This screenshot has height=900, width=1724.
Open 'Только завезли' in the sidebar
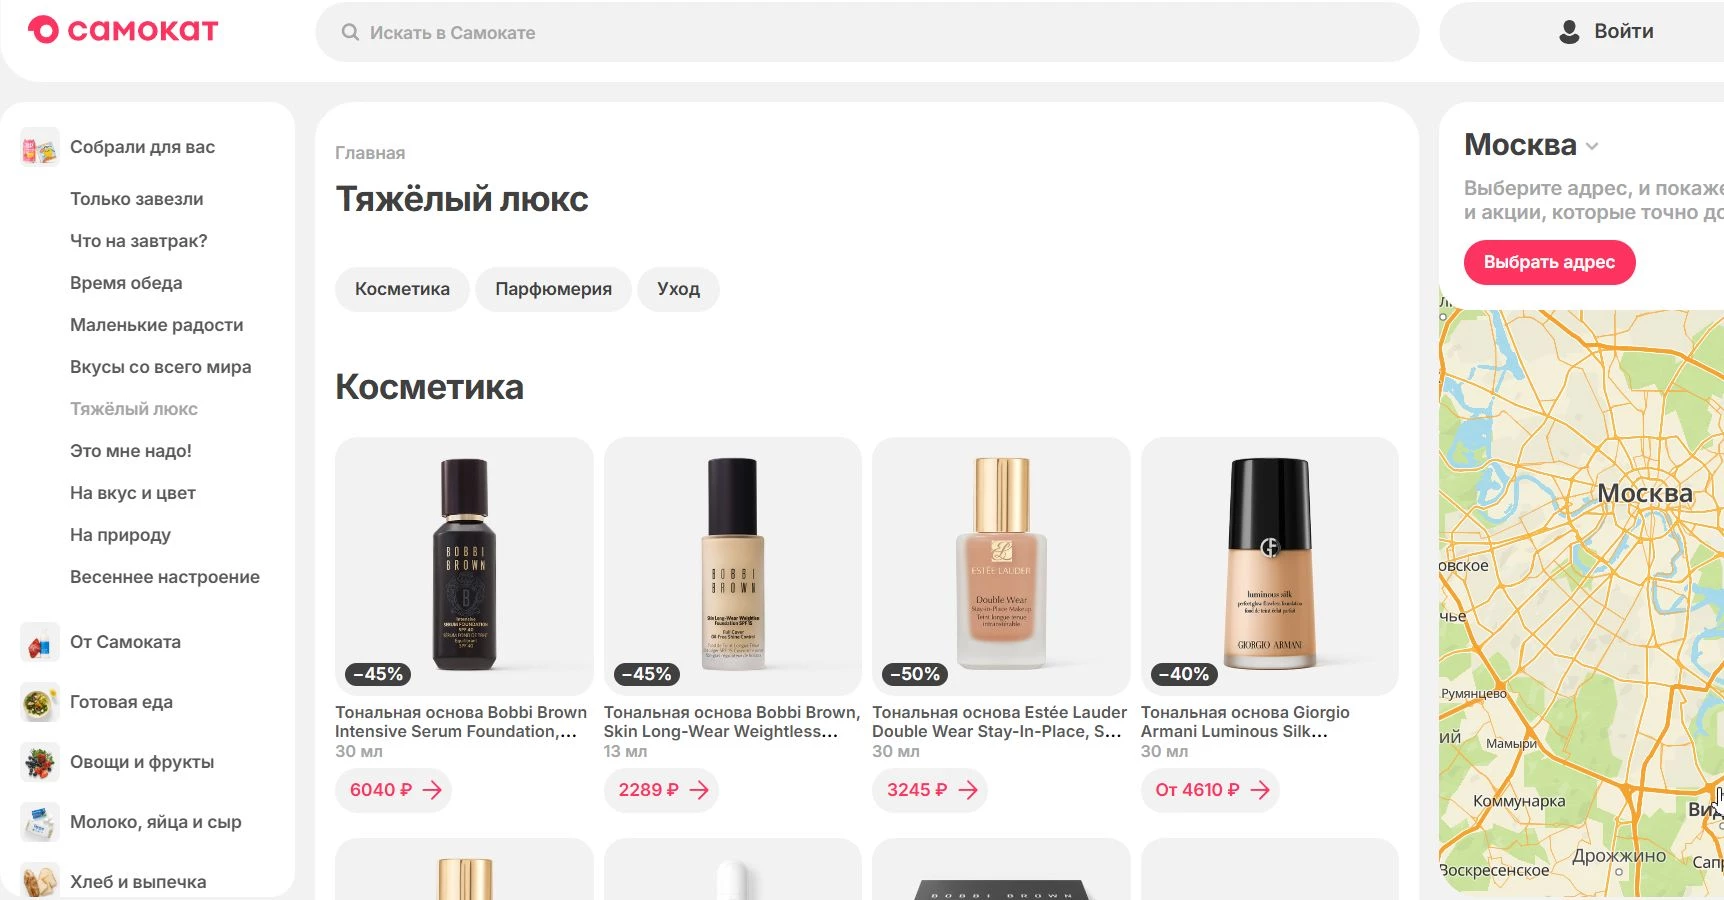pyautogui.click(x=137, y=199)
